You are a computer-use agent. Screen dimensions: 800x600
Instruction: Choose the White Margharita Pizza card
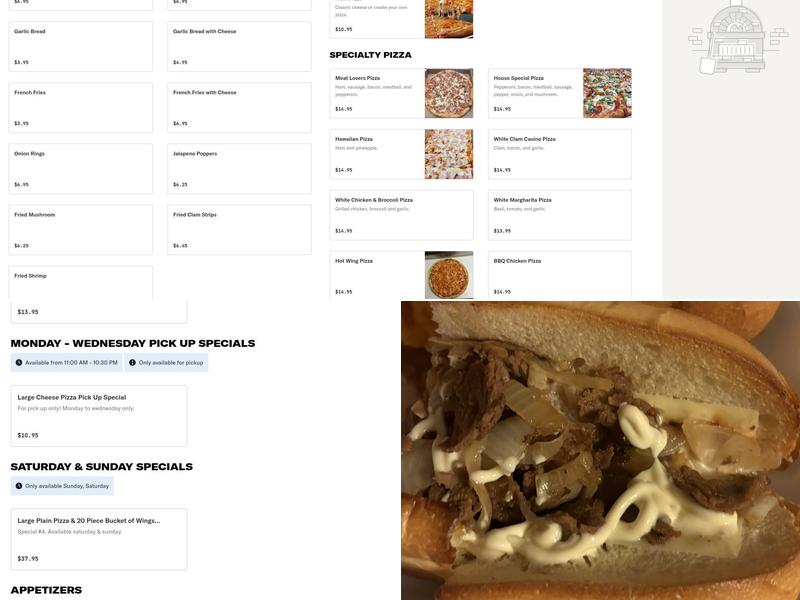pos(560,215)
